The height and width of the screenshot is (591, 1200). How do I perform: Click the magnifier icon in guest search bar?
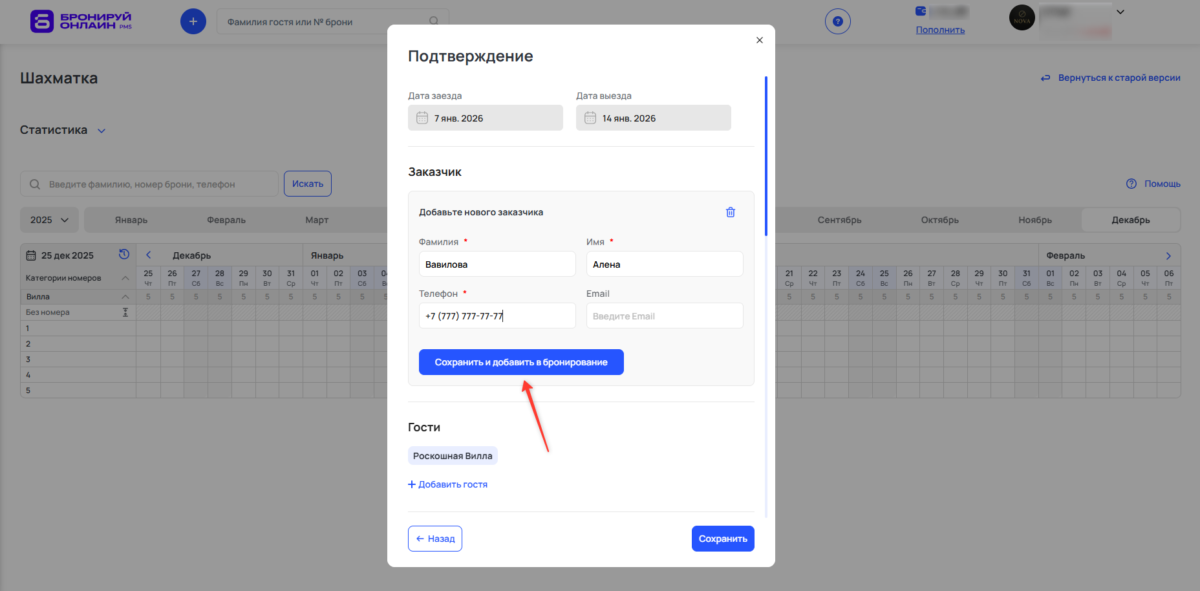click(433, 20)
